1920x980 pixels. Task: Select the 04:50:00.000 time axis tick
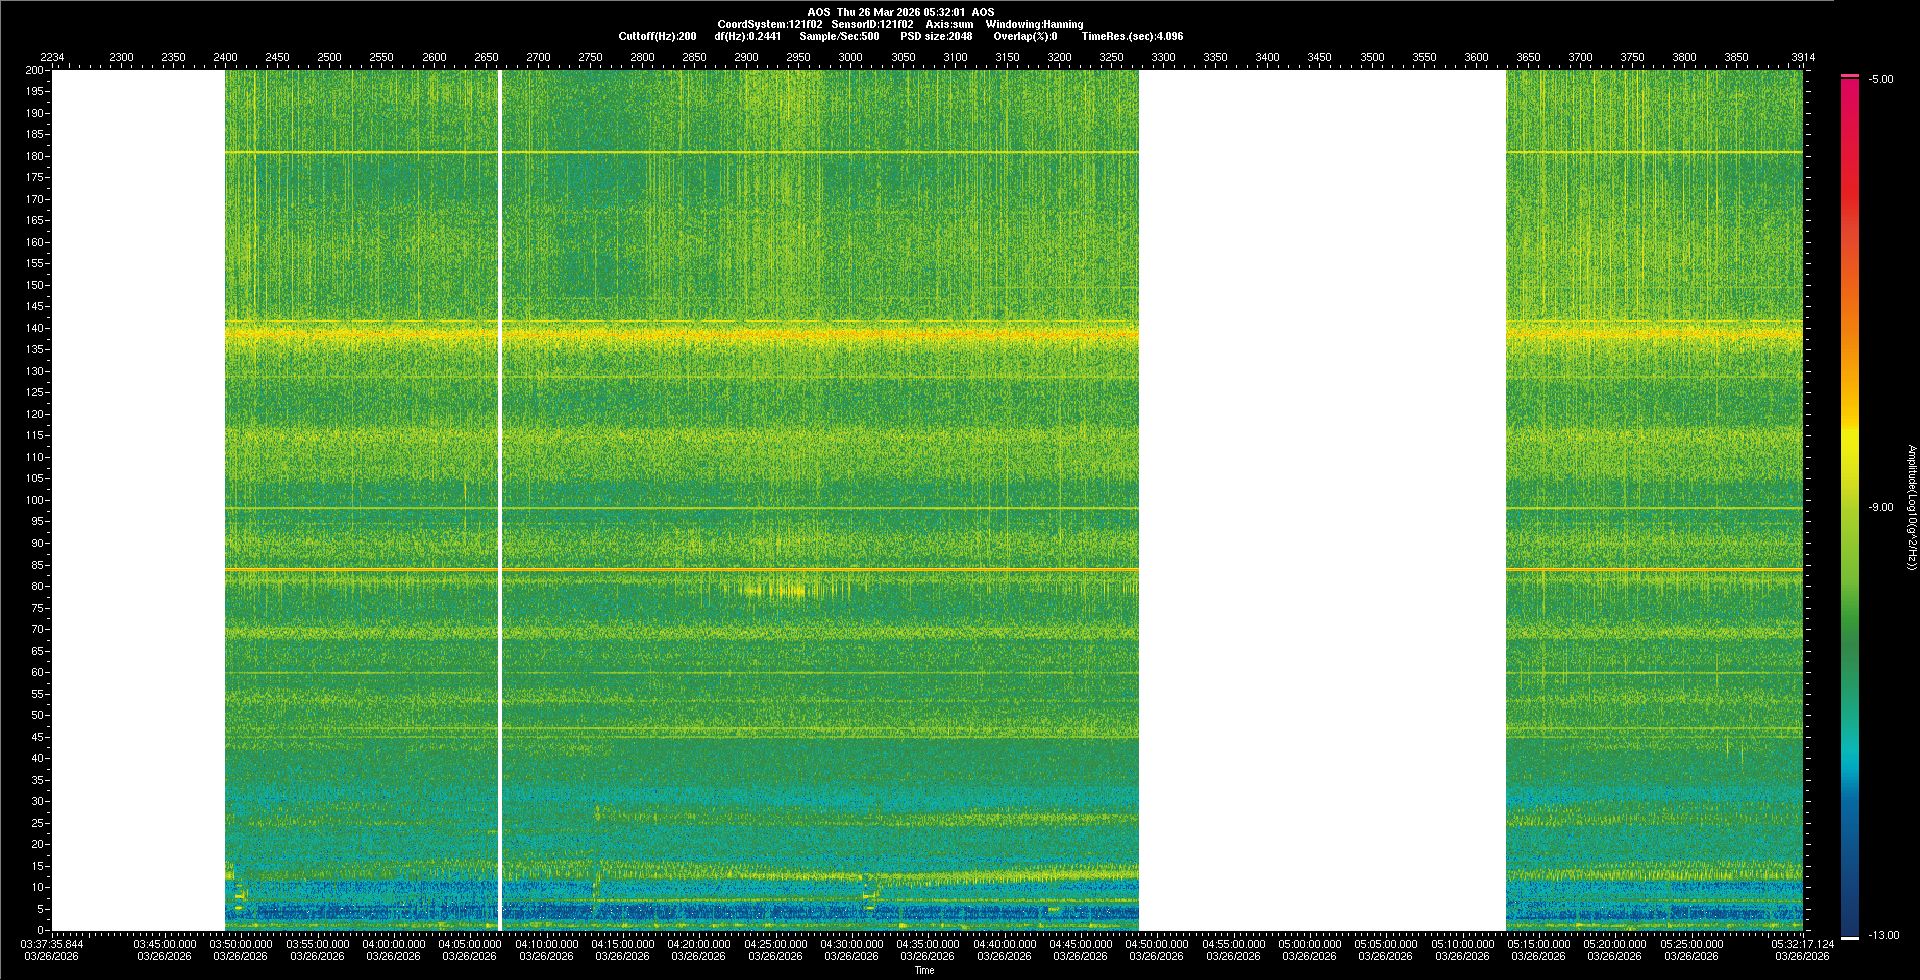[1157, 944]
